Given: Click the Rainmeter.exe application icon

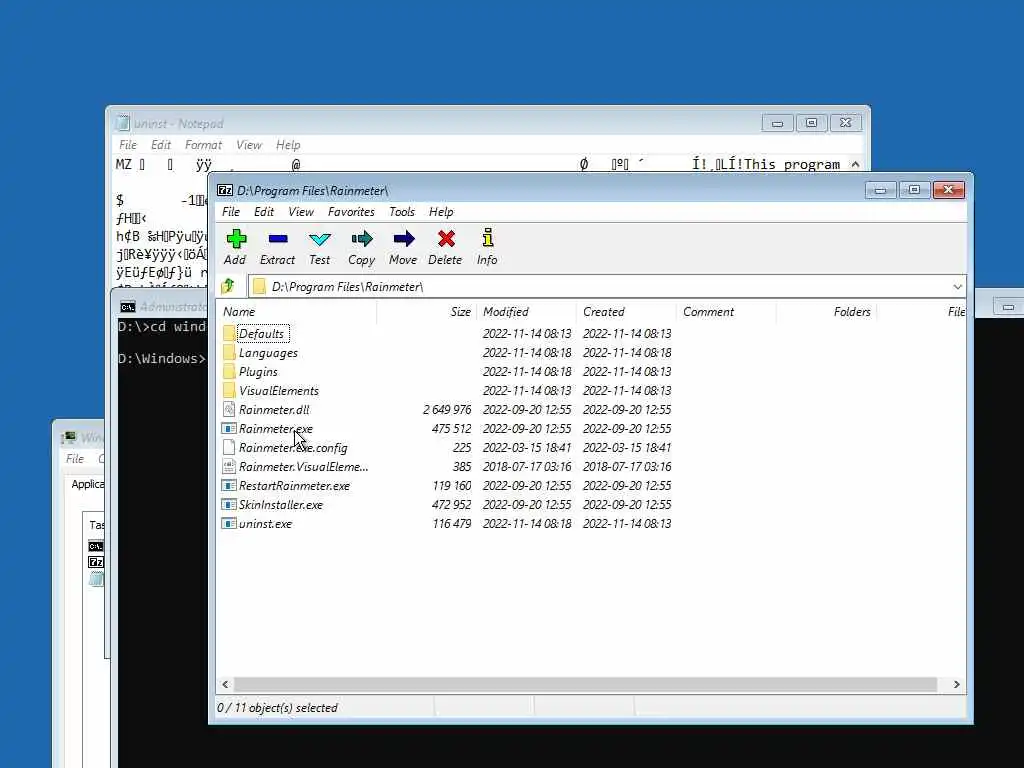Looking at the screenshot, I should (229, 428).
